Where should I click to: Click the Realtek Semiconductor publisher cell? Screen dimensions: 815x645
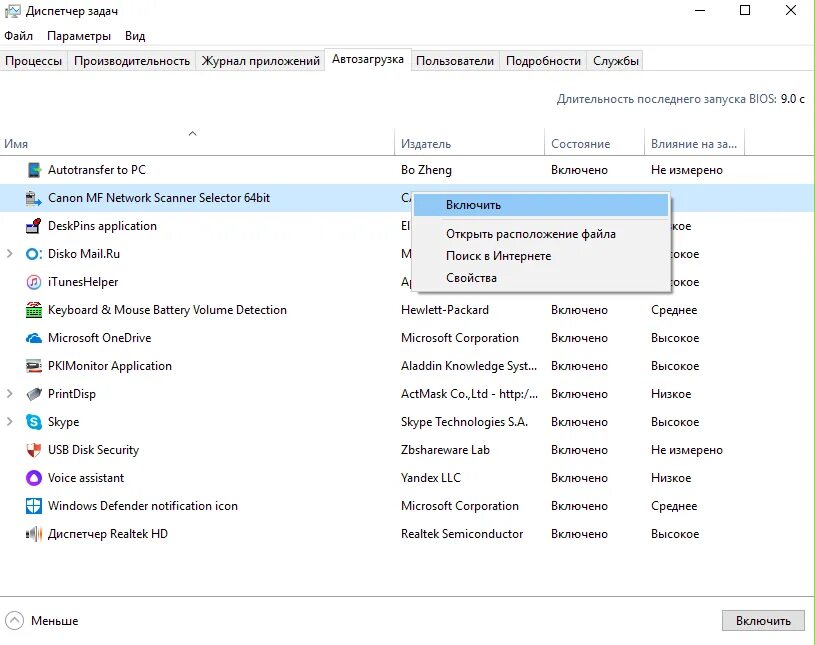pos(462,534)
